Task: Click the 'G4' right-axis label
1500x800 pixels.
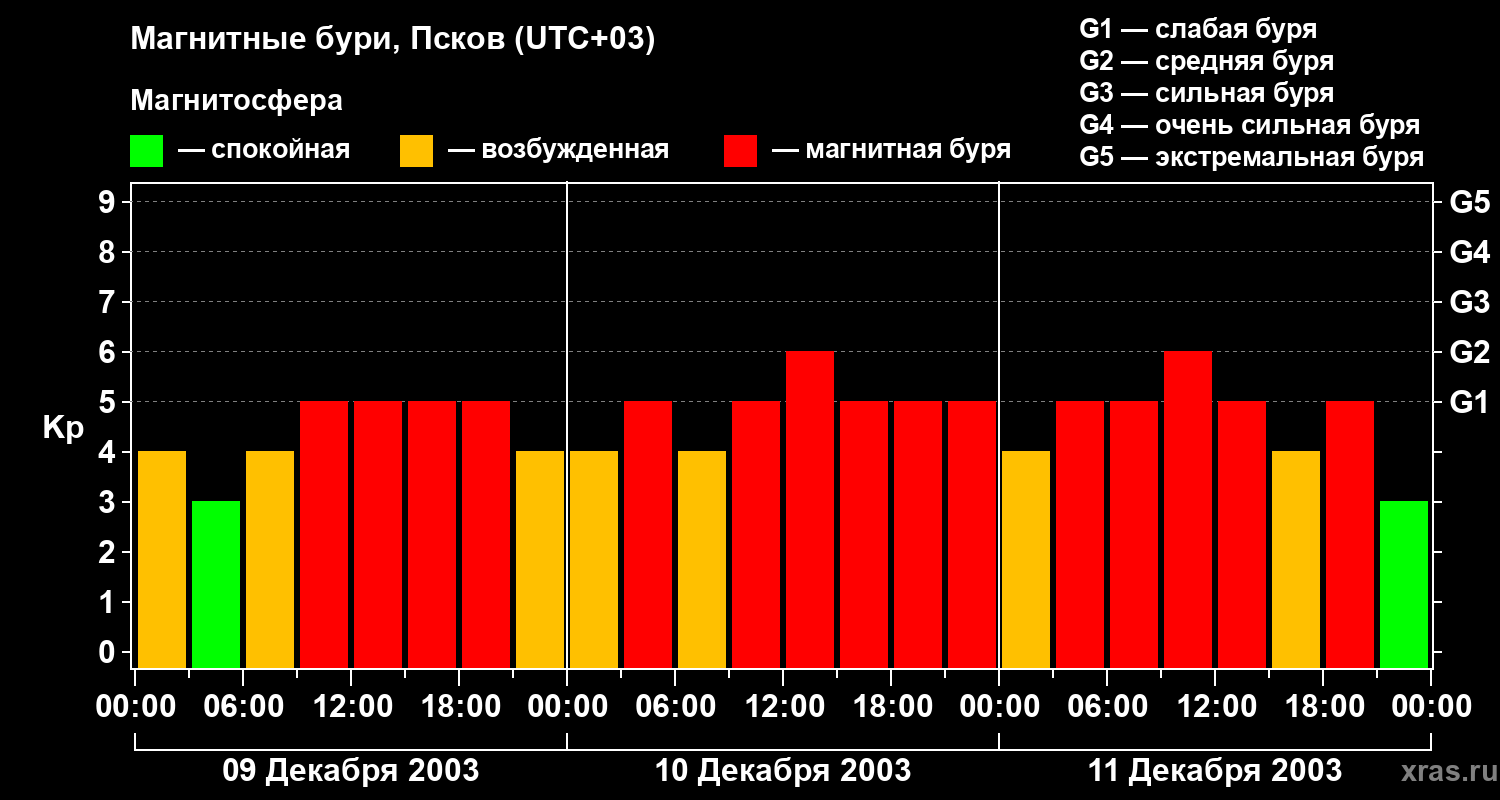Action: 1470,252
